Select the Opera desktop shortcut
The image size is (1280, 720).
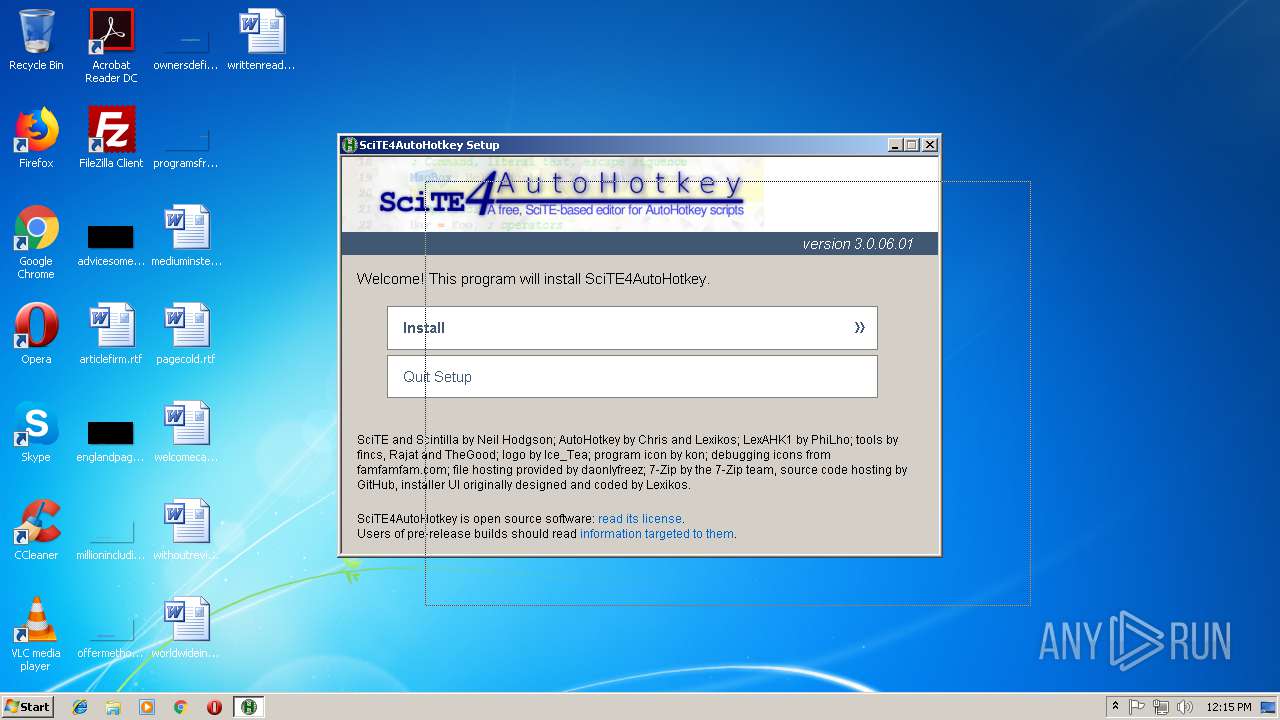[x=36, y=334]
